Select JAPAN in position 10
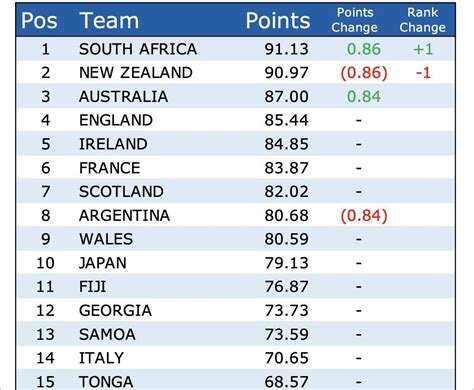474x390 pixels. (x=103, y=263)
